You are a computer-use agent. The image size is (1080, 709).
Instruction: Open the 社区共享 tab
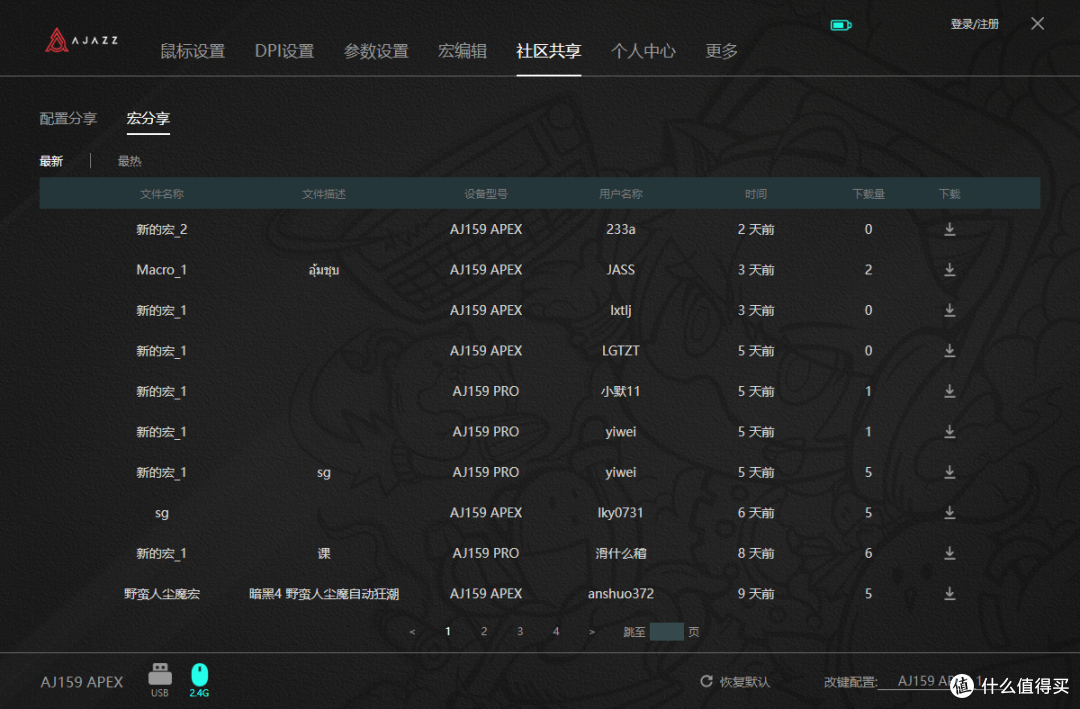pyautogui.click(x=548, y=51)
